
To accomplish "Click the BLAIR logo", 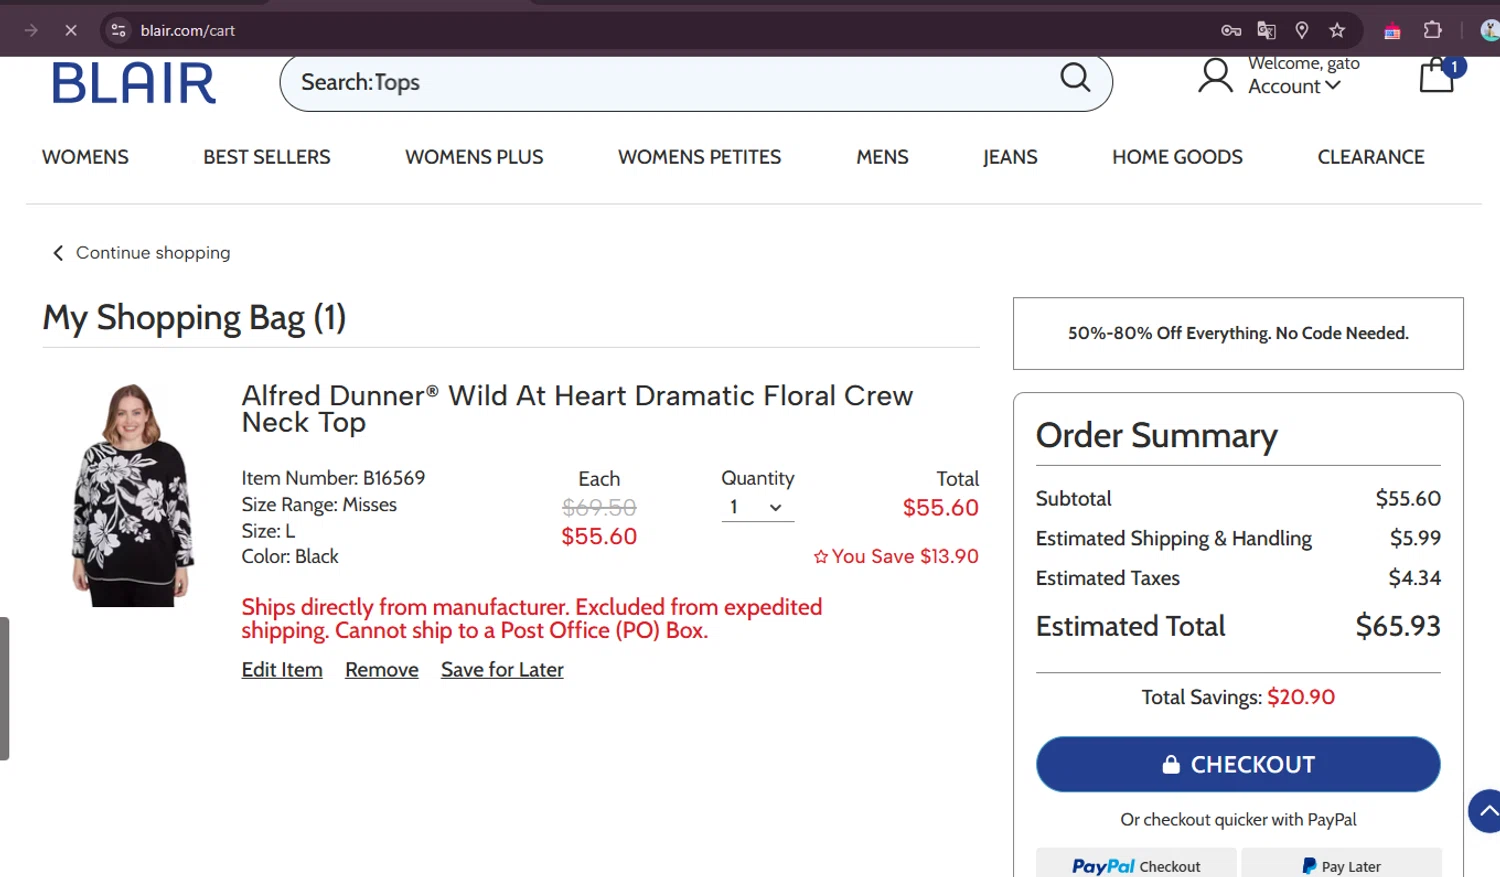I will [x=134, y=83].
